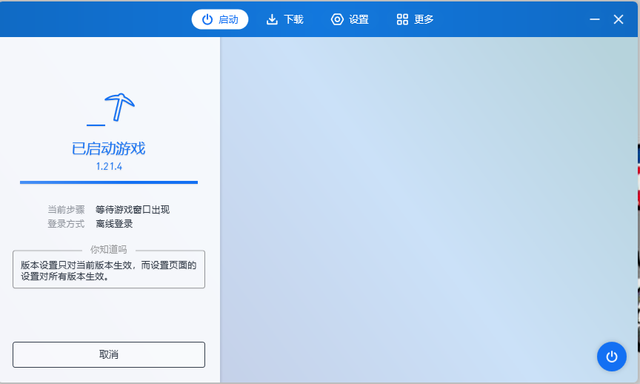Image resolution: width=640 pixels, height=384 pixels.
Task: Open the 设置 tab
Action: pos(359,19)
